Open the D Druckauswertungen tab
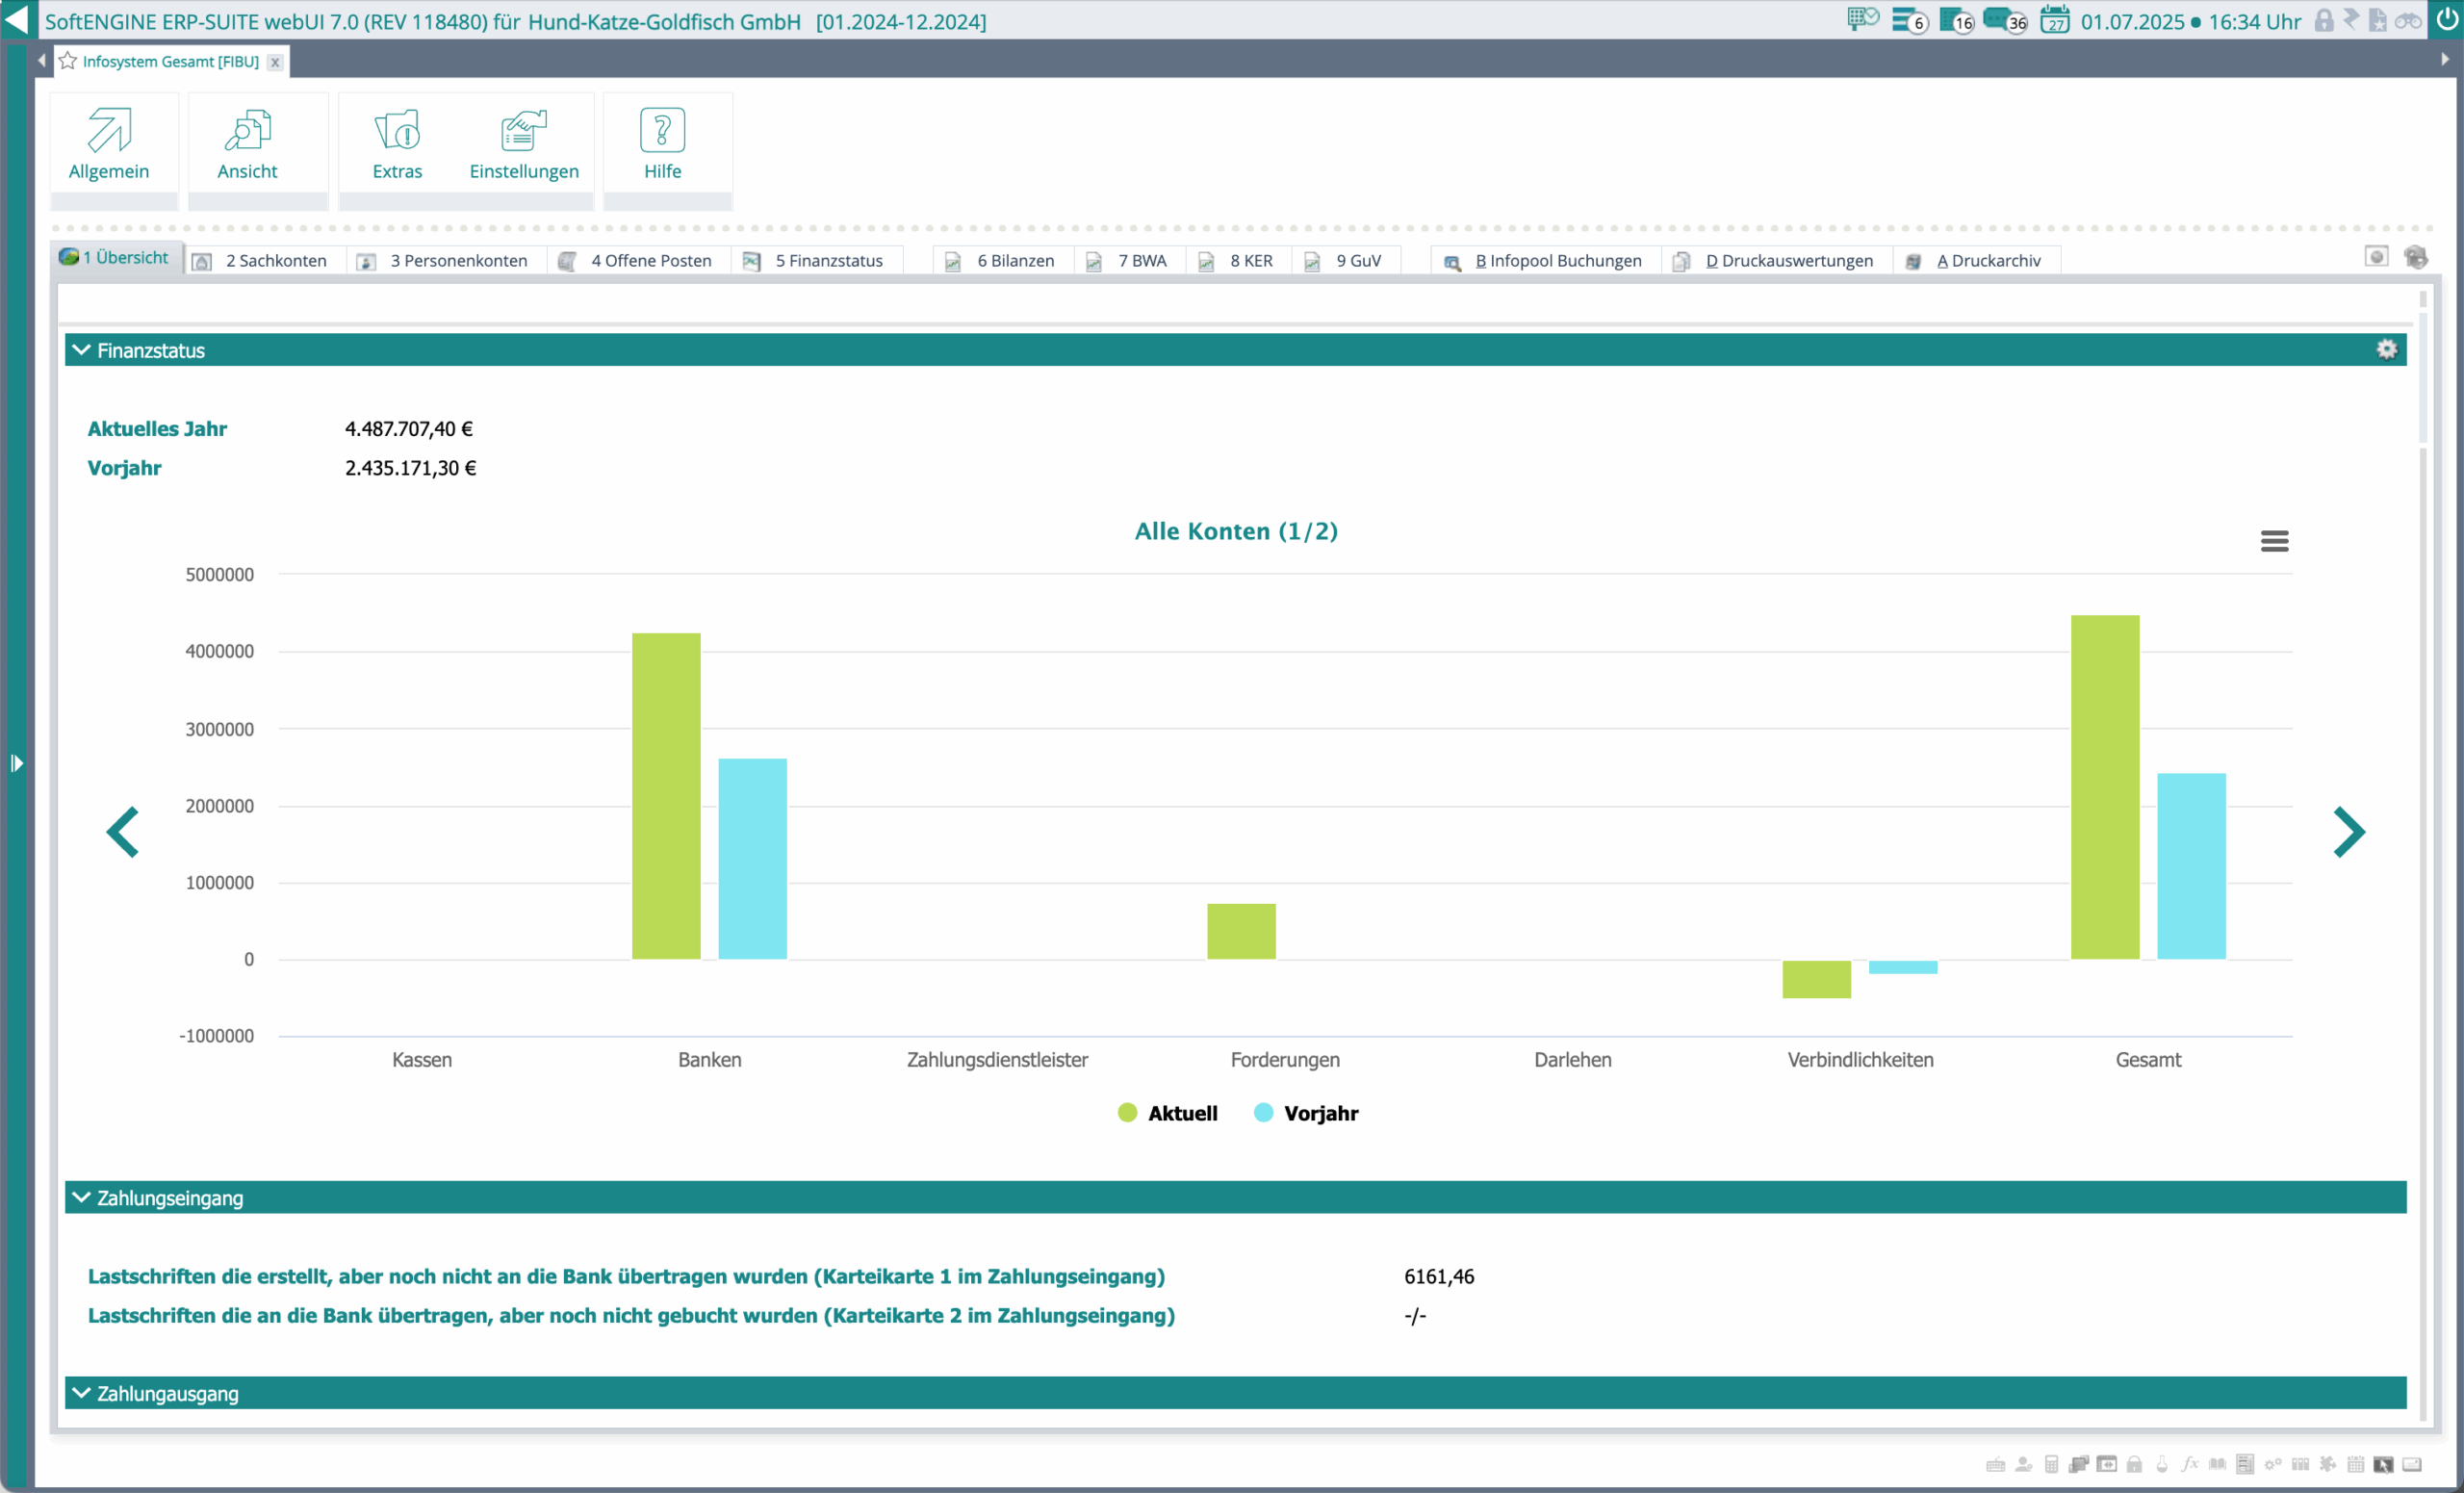Image resolution: width=2464 pixels, height=1493 pixels. (1777, 261)
